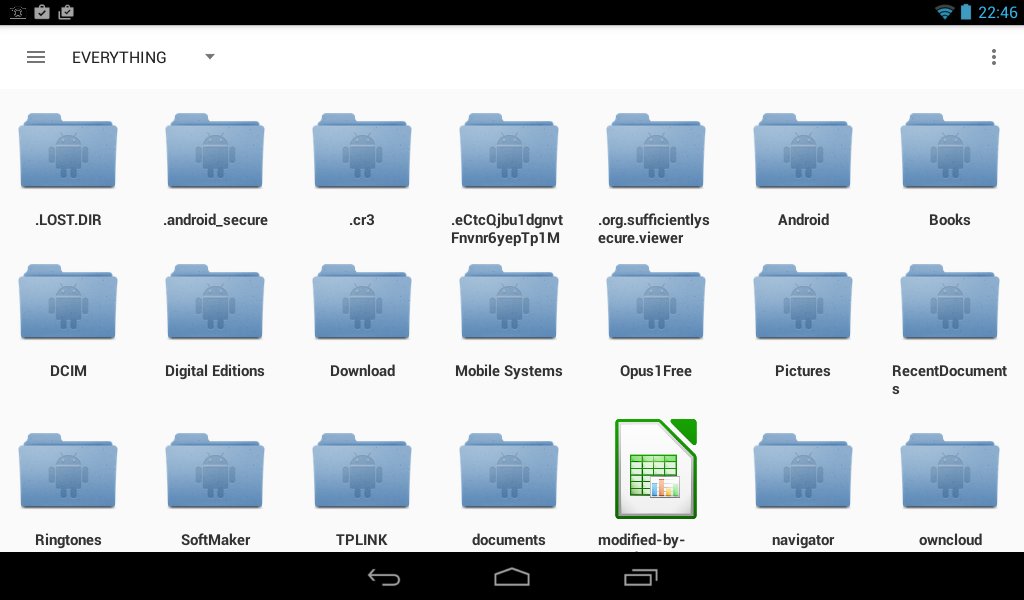This screenshot has width=1024, height=600.
Task: Click the .LOST.DIR folder name label
Action: (68, 220)
